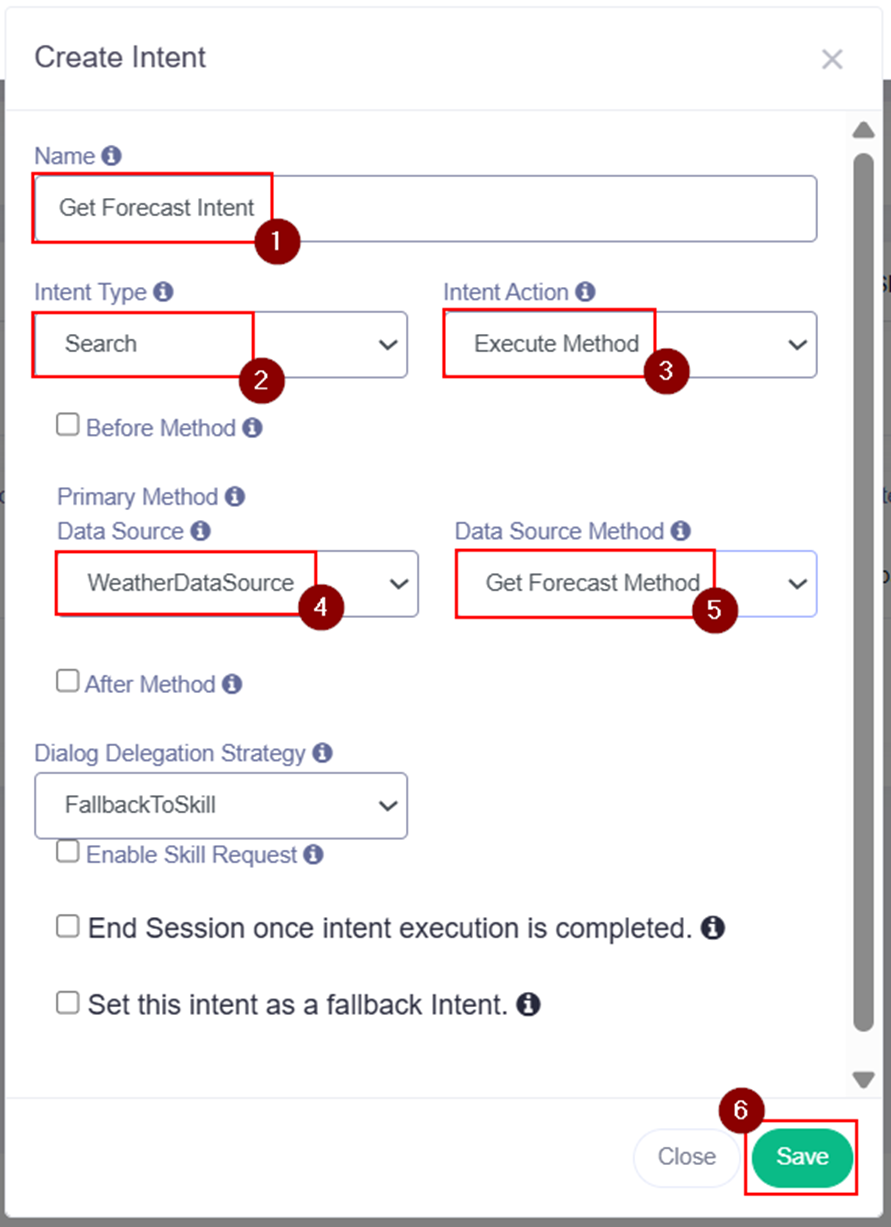Viewport: 891px width, 1227px height.
Task: Click the Close button
Action: 686,1157
